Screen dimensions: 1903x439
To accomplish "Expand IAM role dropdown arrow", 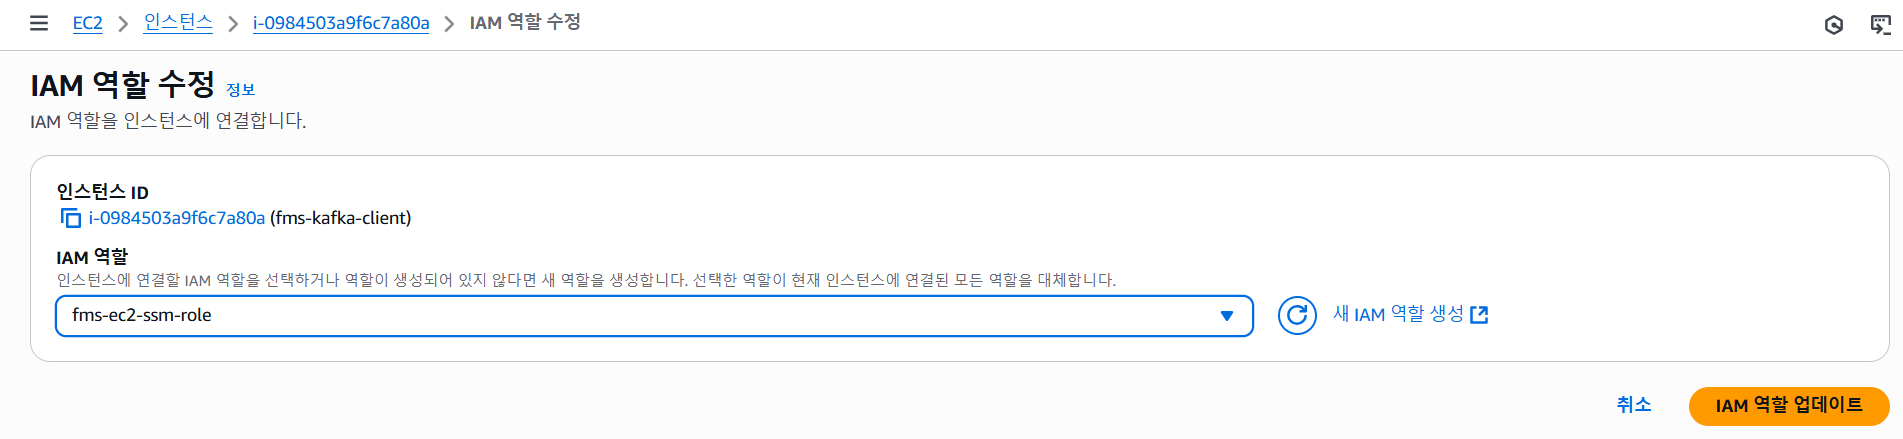I will pyautogui.click(x=1227, y=316).
